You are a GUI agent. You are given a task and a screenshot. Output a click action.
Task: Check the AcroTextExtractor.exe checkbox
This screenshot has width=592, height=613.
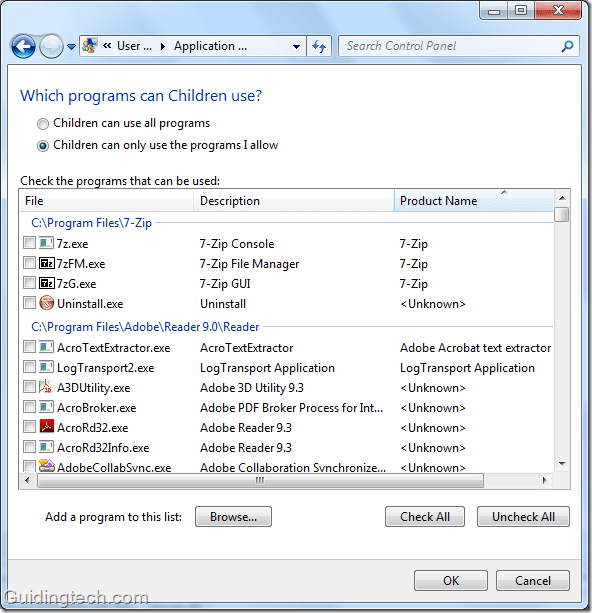(x=29, y=347)
